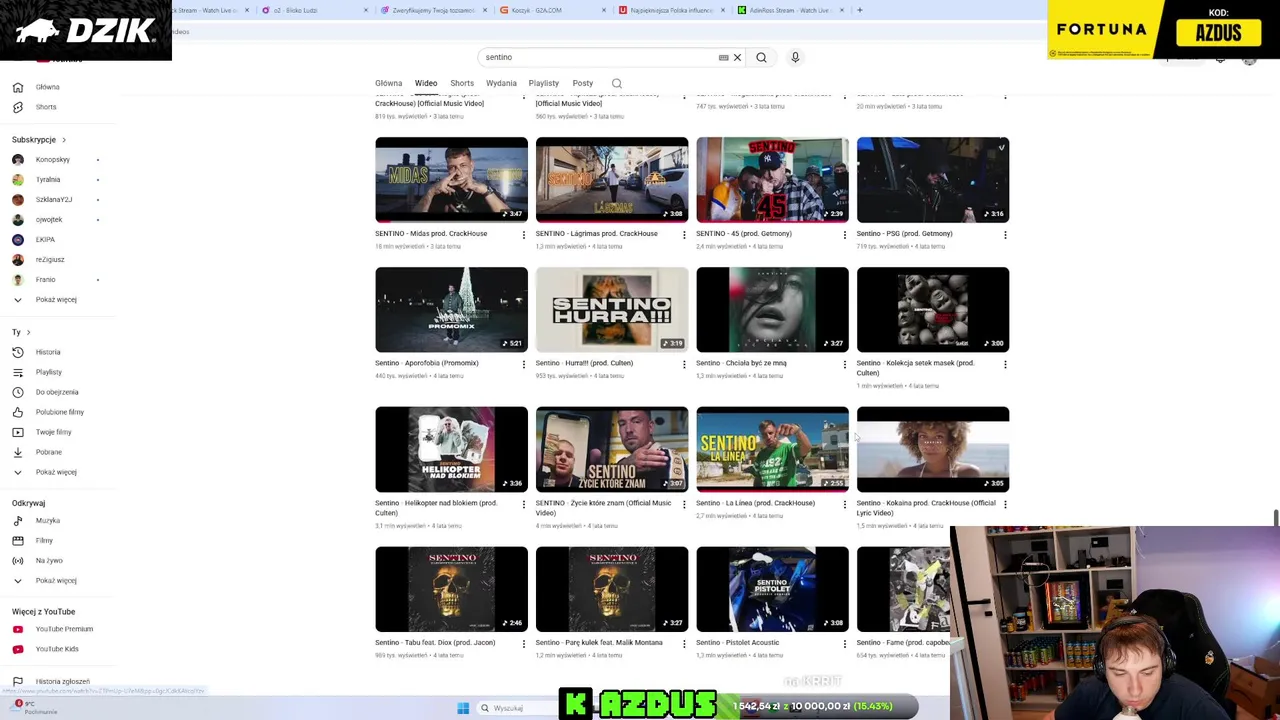The width and height of the screenshot is (1280, 720).
Task: Open Polubione filmy liked videos
Action: (x=59, y=412)
